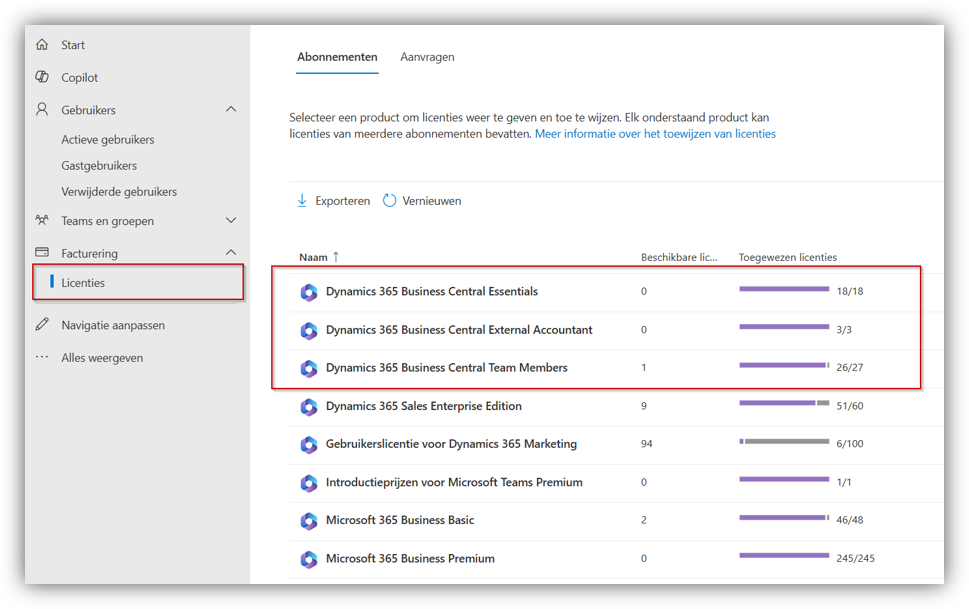Click the 26/27 assigned licenses value
The image size is (969, 609).
[x=850, y=367]
